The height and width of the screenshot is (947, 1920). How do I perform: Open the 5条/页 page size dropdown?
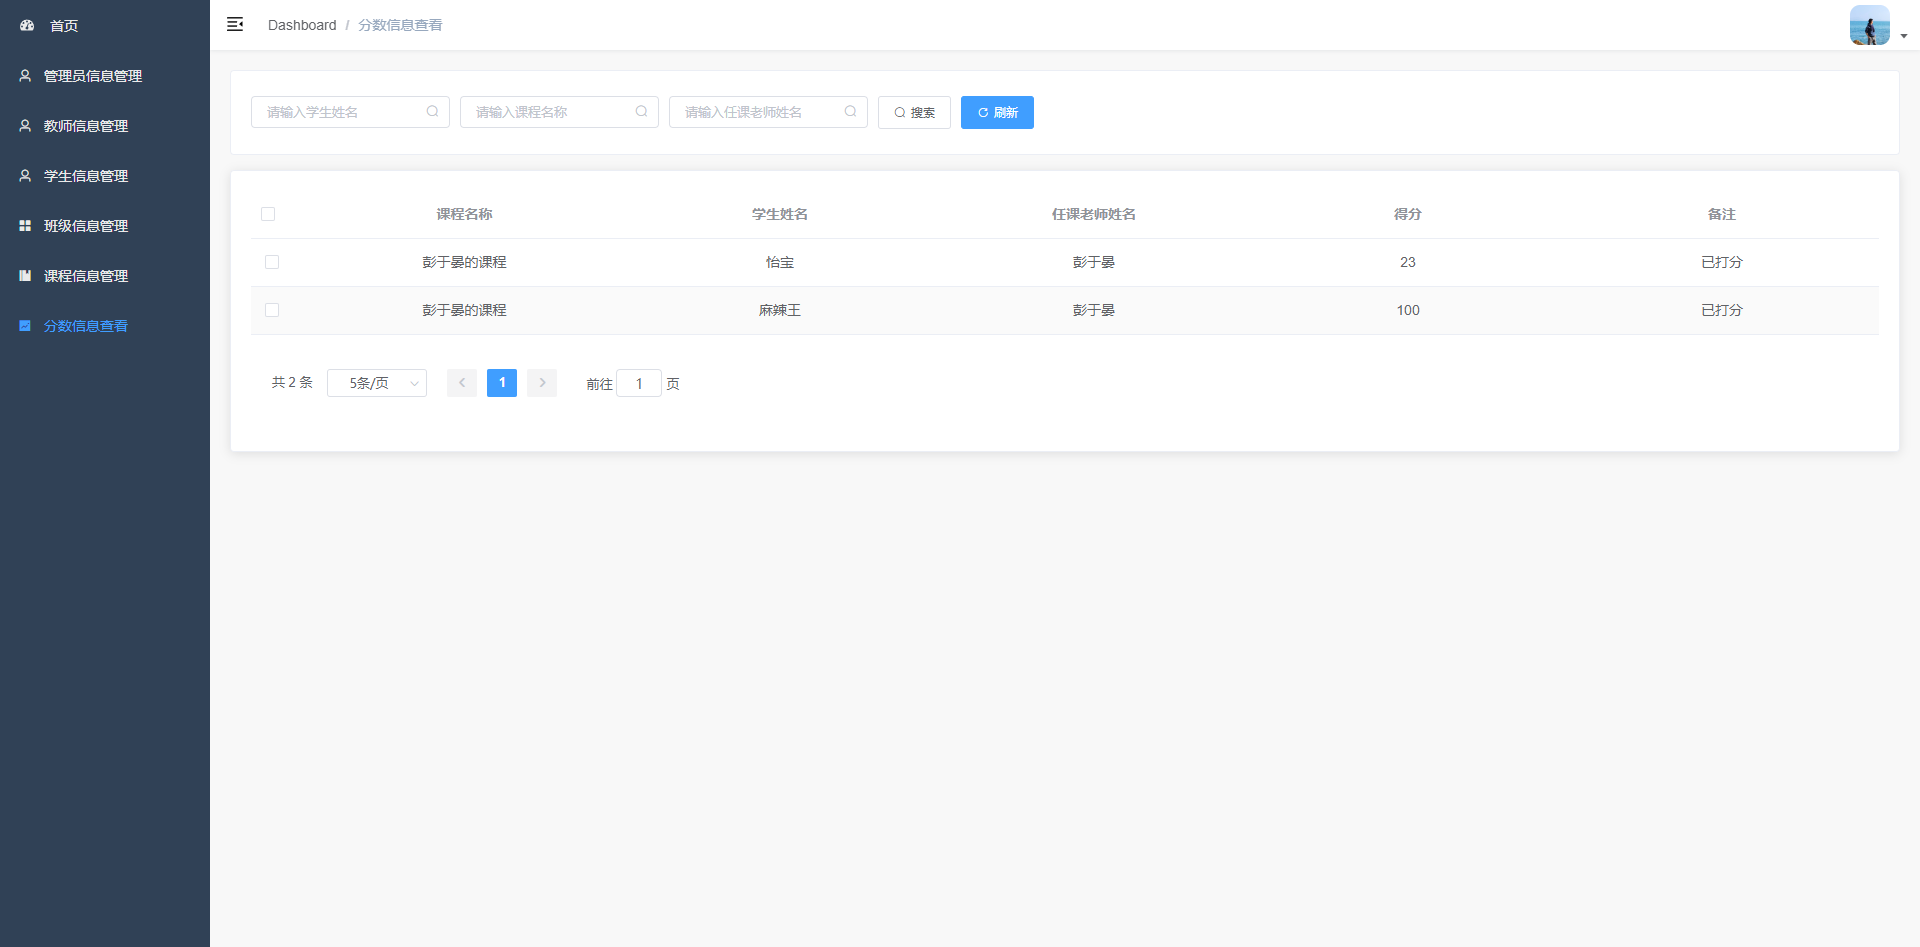pos(377,383)
